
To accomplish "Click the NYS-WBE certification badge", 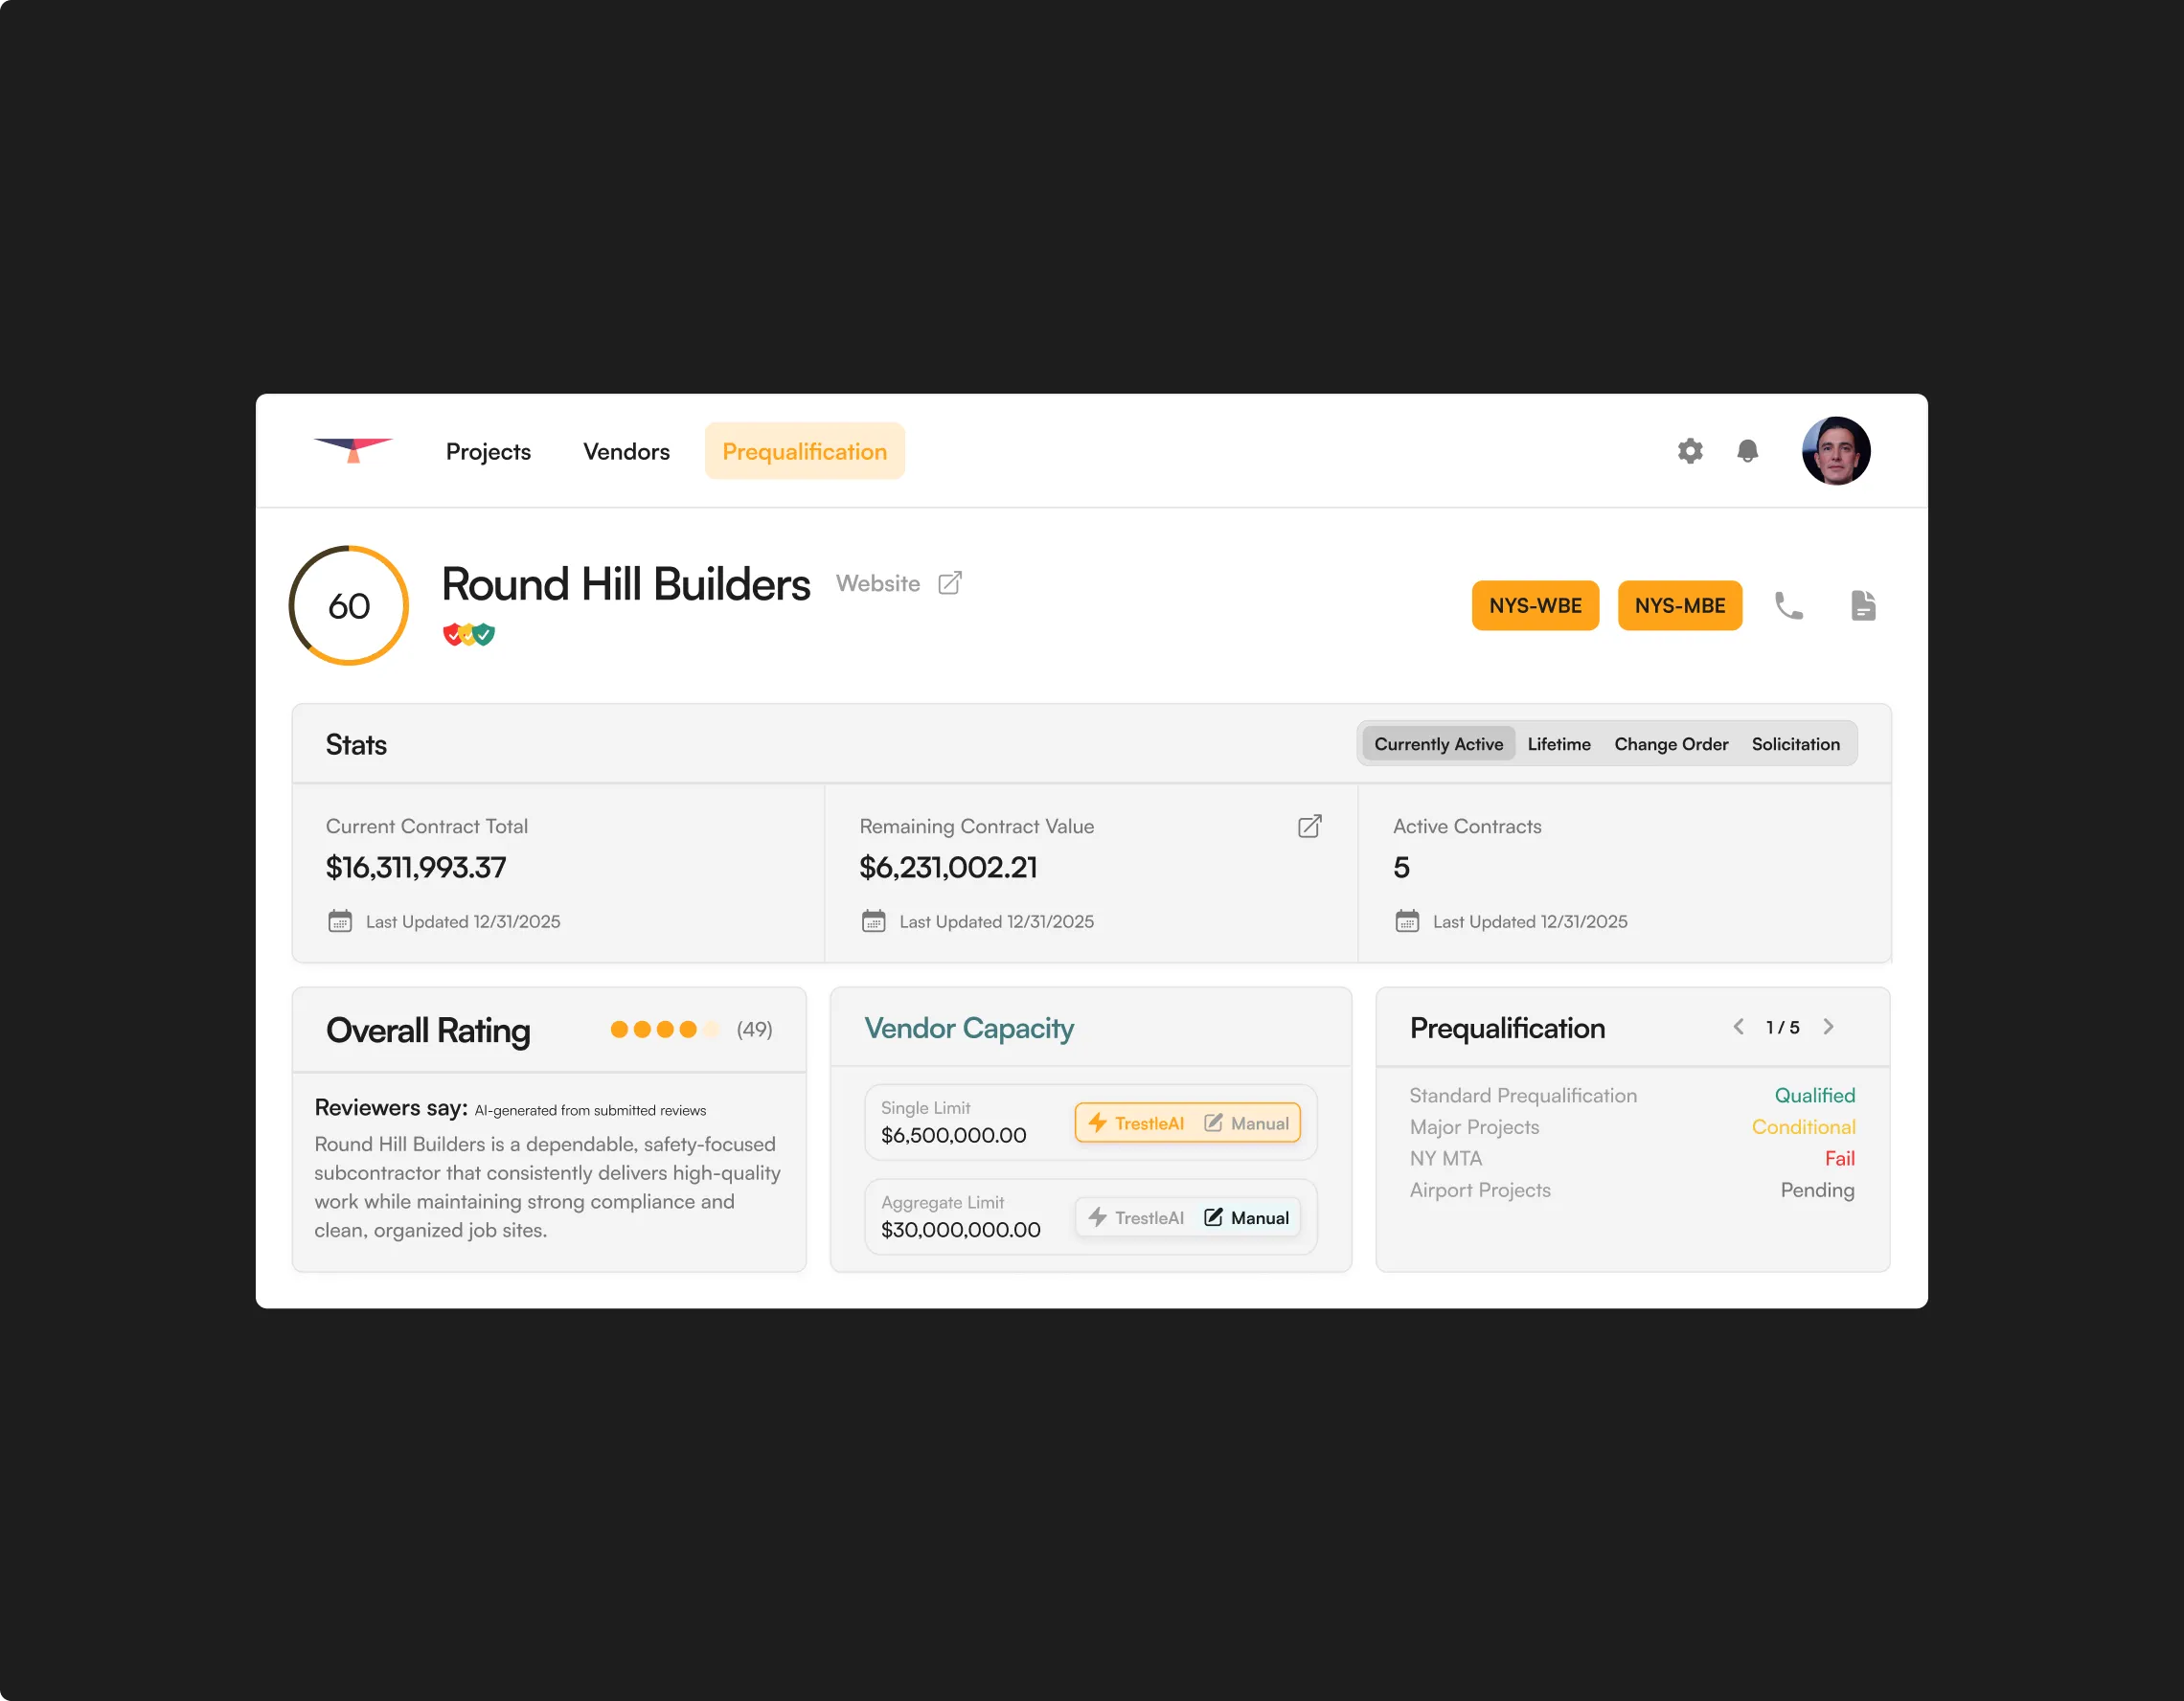I will [x=1535, y=606].
